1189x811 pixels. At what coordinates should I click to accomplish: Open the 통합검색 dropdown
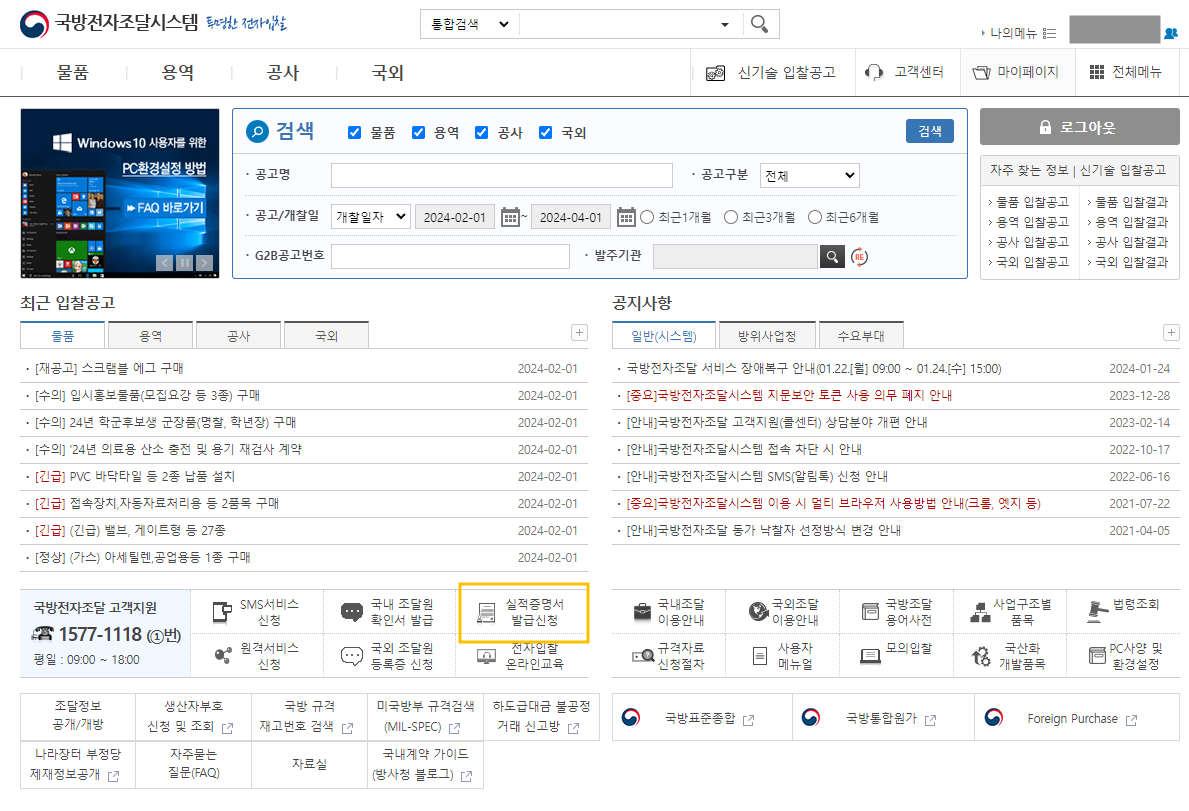(469, 24)
